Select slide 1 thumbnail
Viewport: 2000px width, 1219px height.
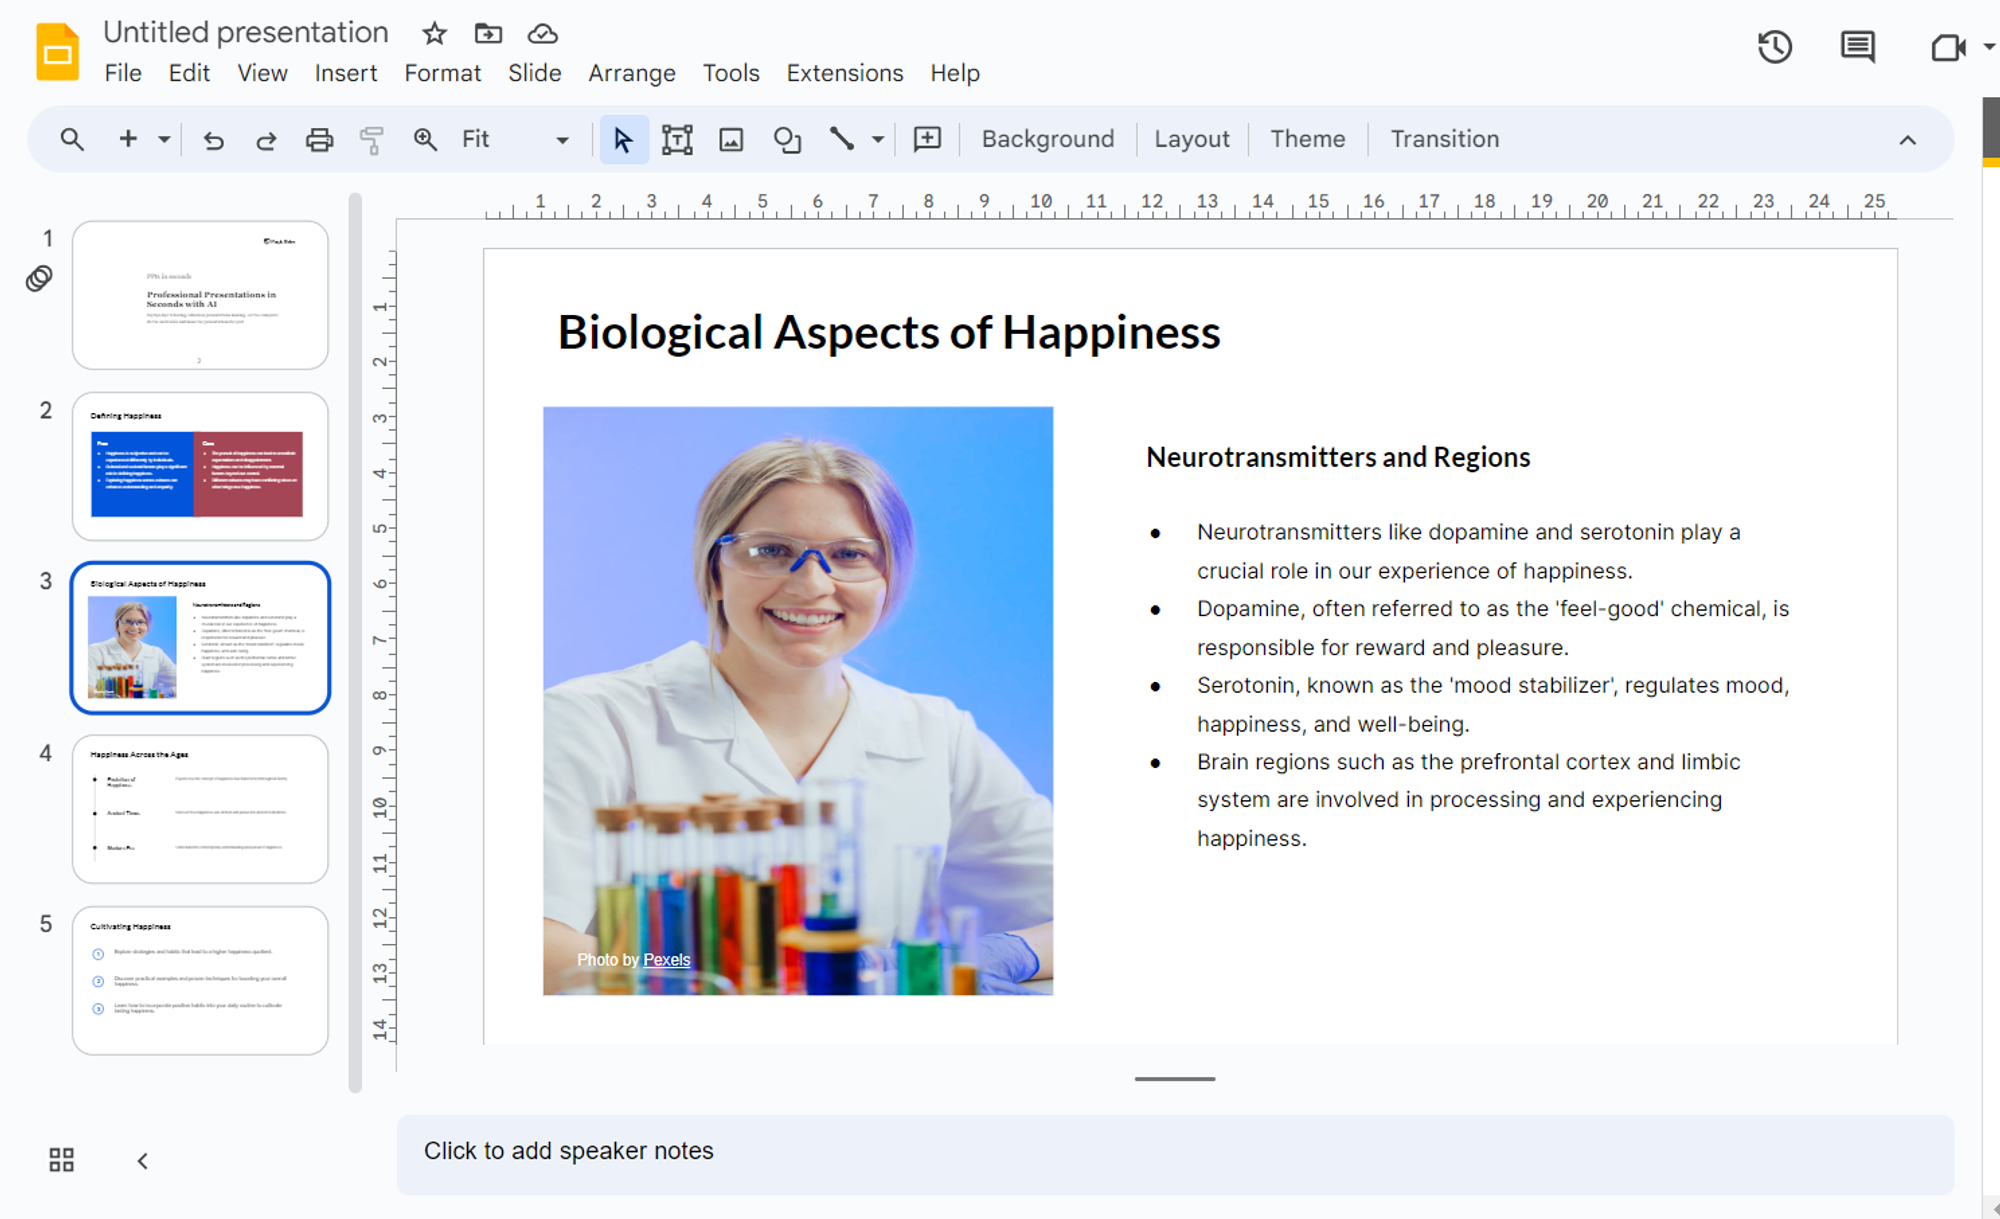pos(200,295)
